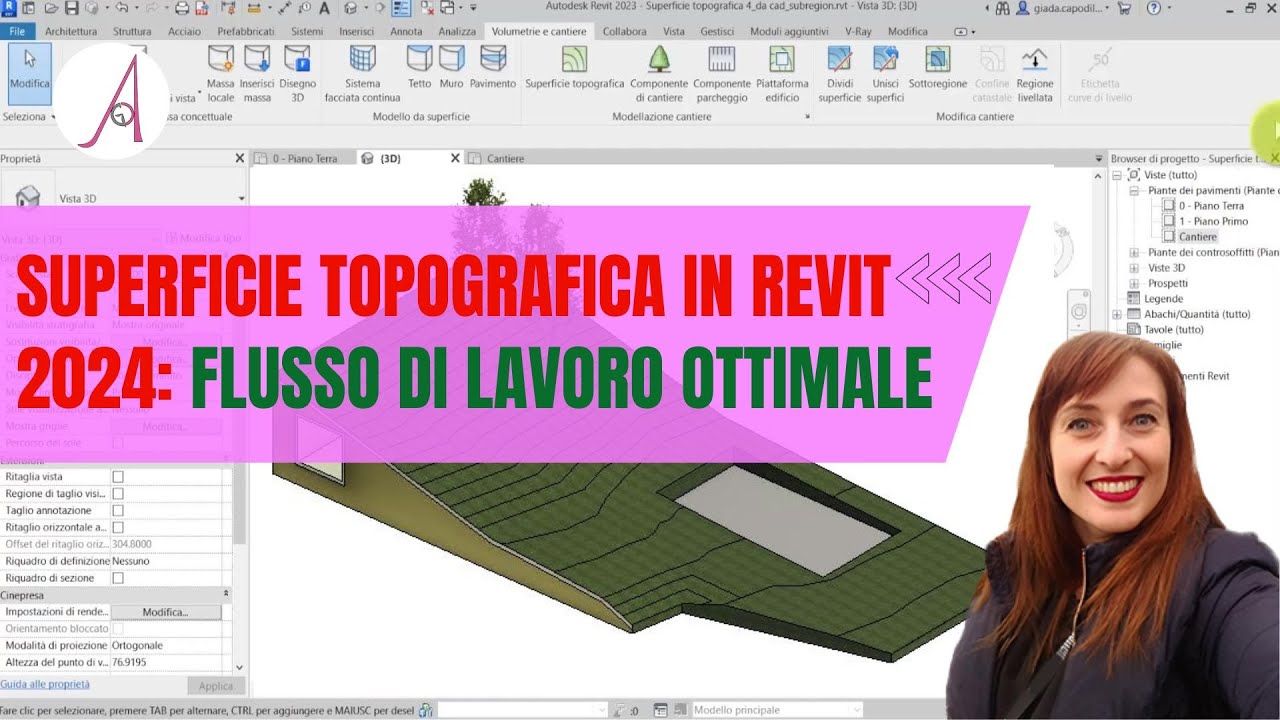Click Modifica... button for Impostazioni di rendering
Screen dimensions: 1280x720
(165, 612)
